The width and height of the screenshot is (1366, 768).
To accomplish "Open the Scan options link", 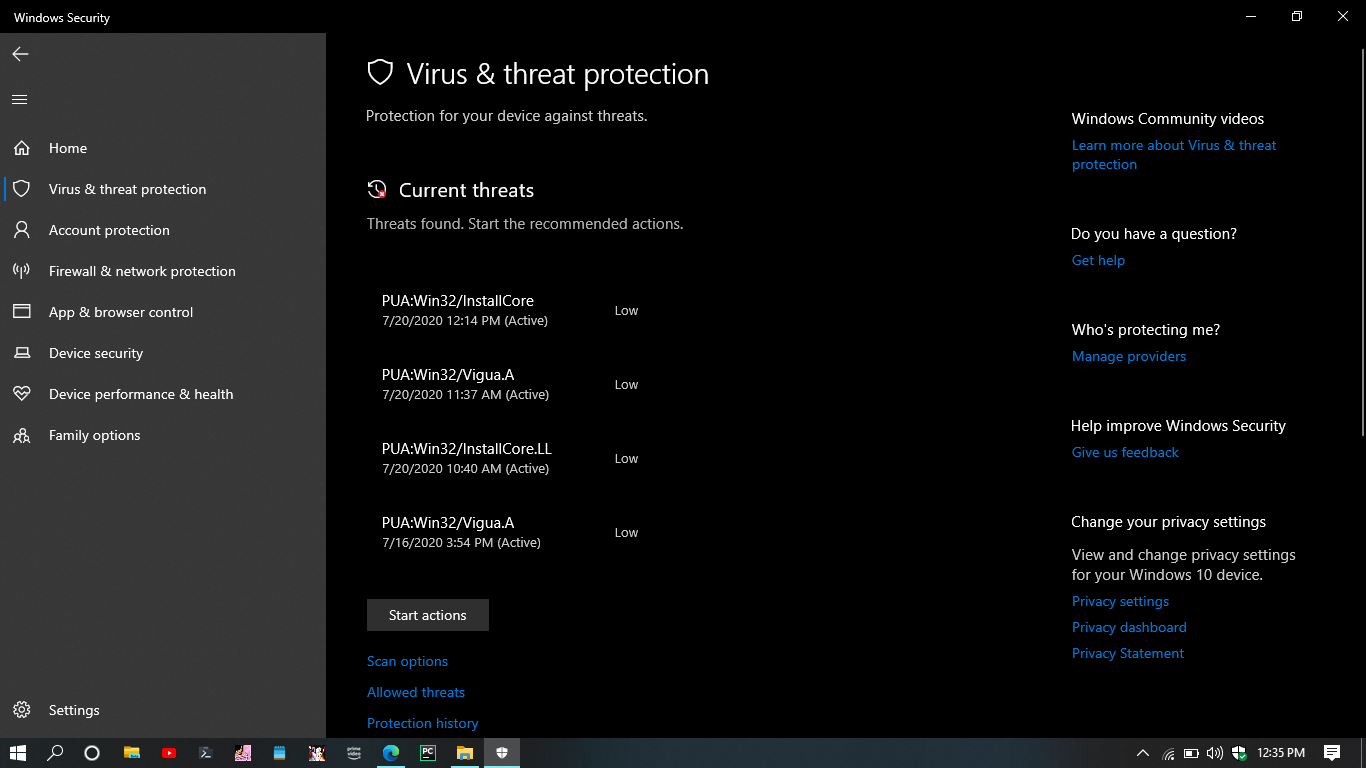I will click(x=407, y=661).
